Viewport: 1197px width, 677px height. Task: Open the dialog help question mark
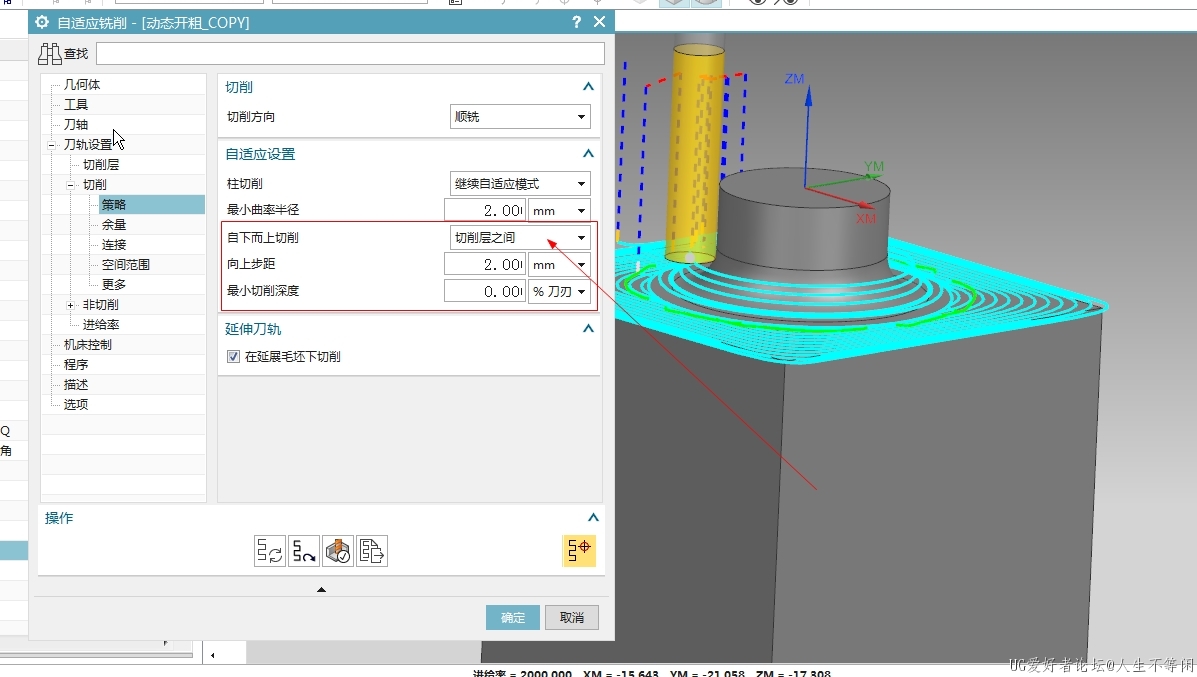click(x=576, y=22)
